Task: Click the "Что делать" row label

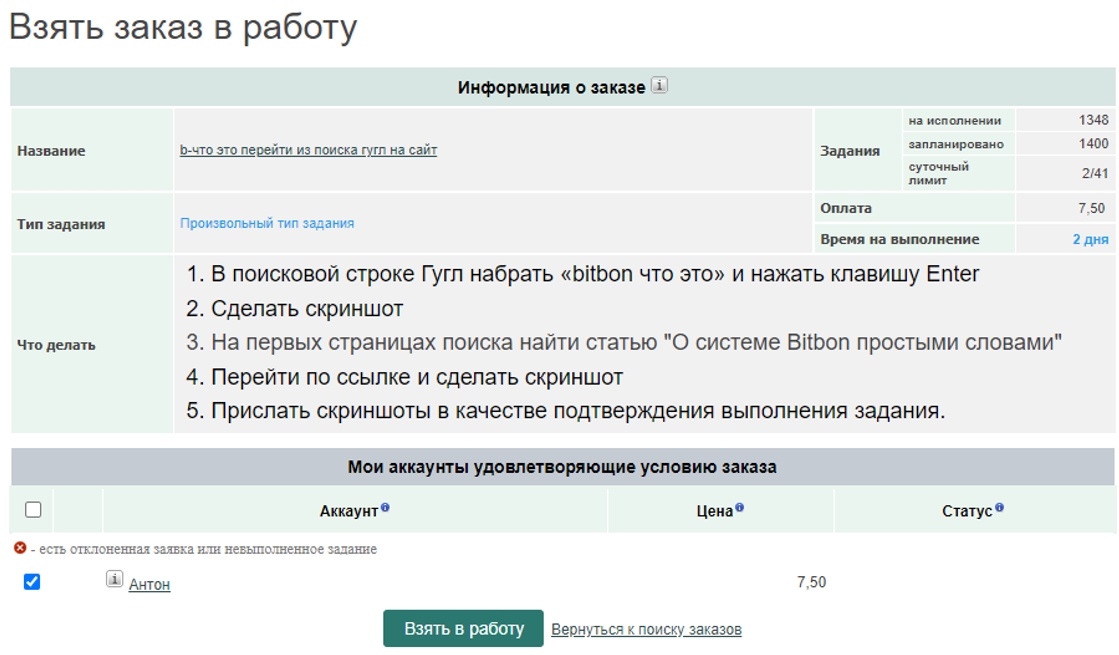Action: (56, 345)
